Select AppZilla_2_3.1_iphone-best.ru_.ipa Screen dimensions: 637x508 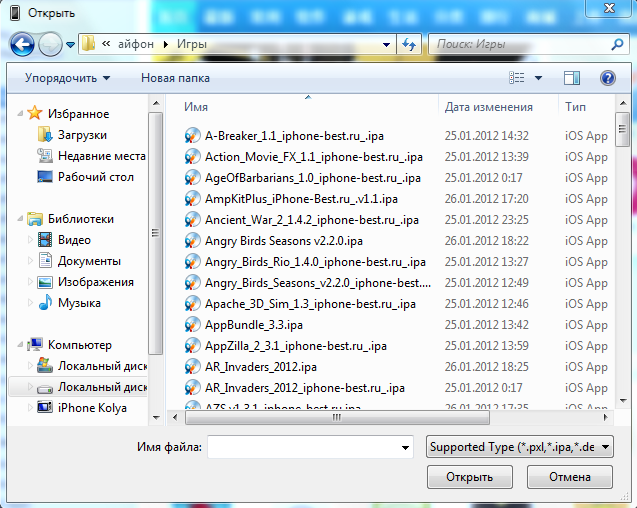tap(296, 346)
